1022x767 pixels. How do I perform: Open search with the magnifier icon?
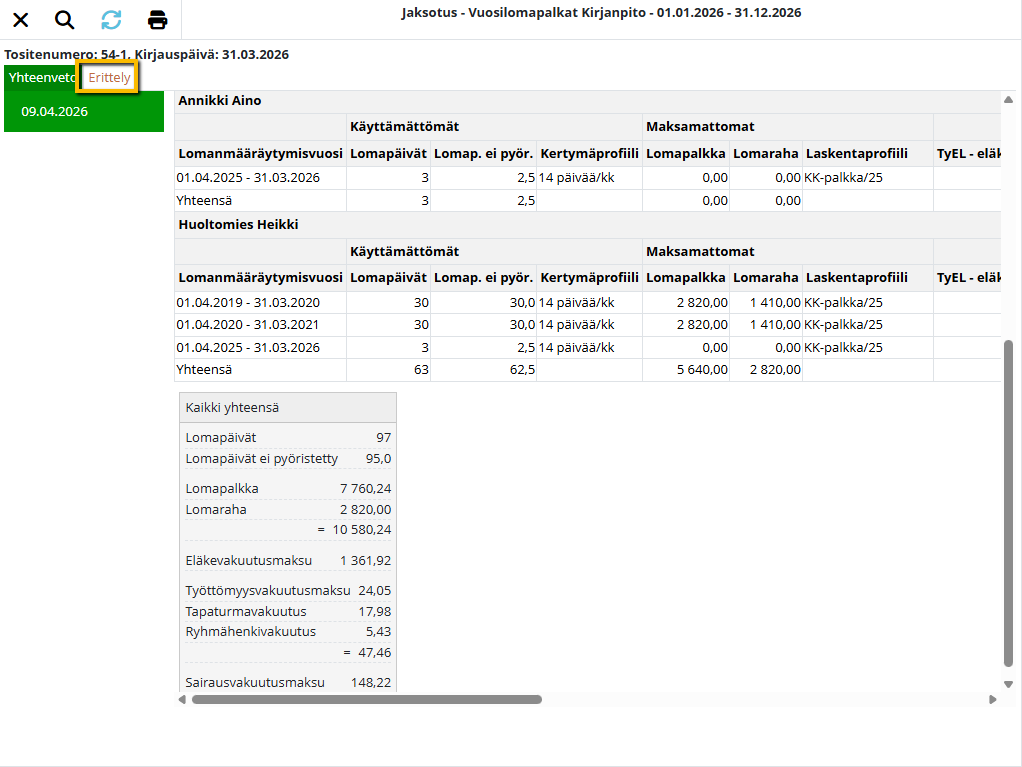tap(65, 20)
